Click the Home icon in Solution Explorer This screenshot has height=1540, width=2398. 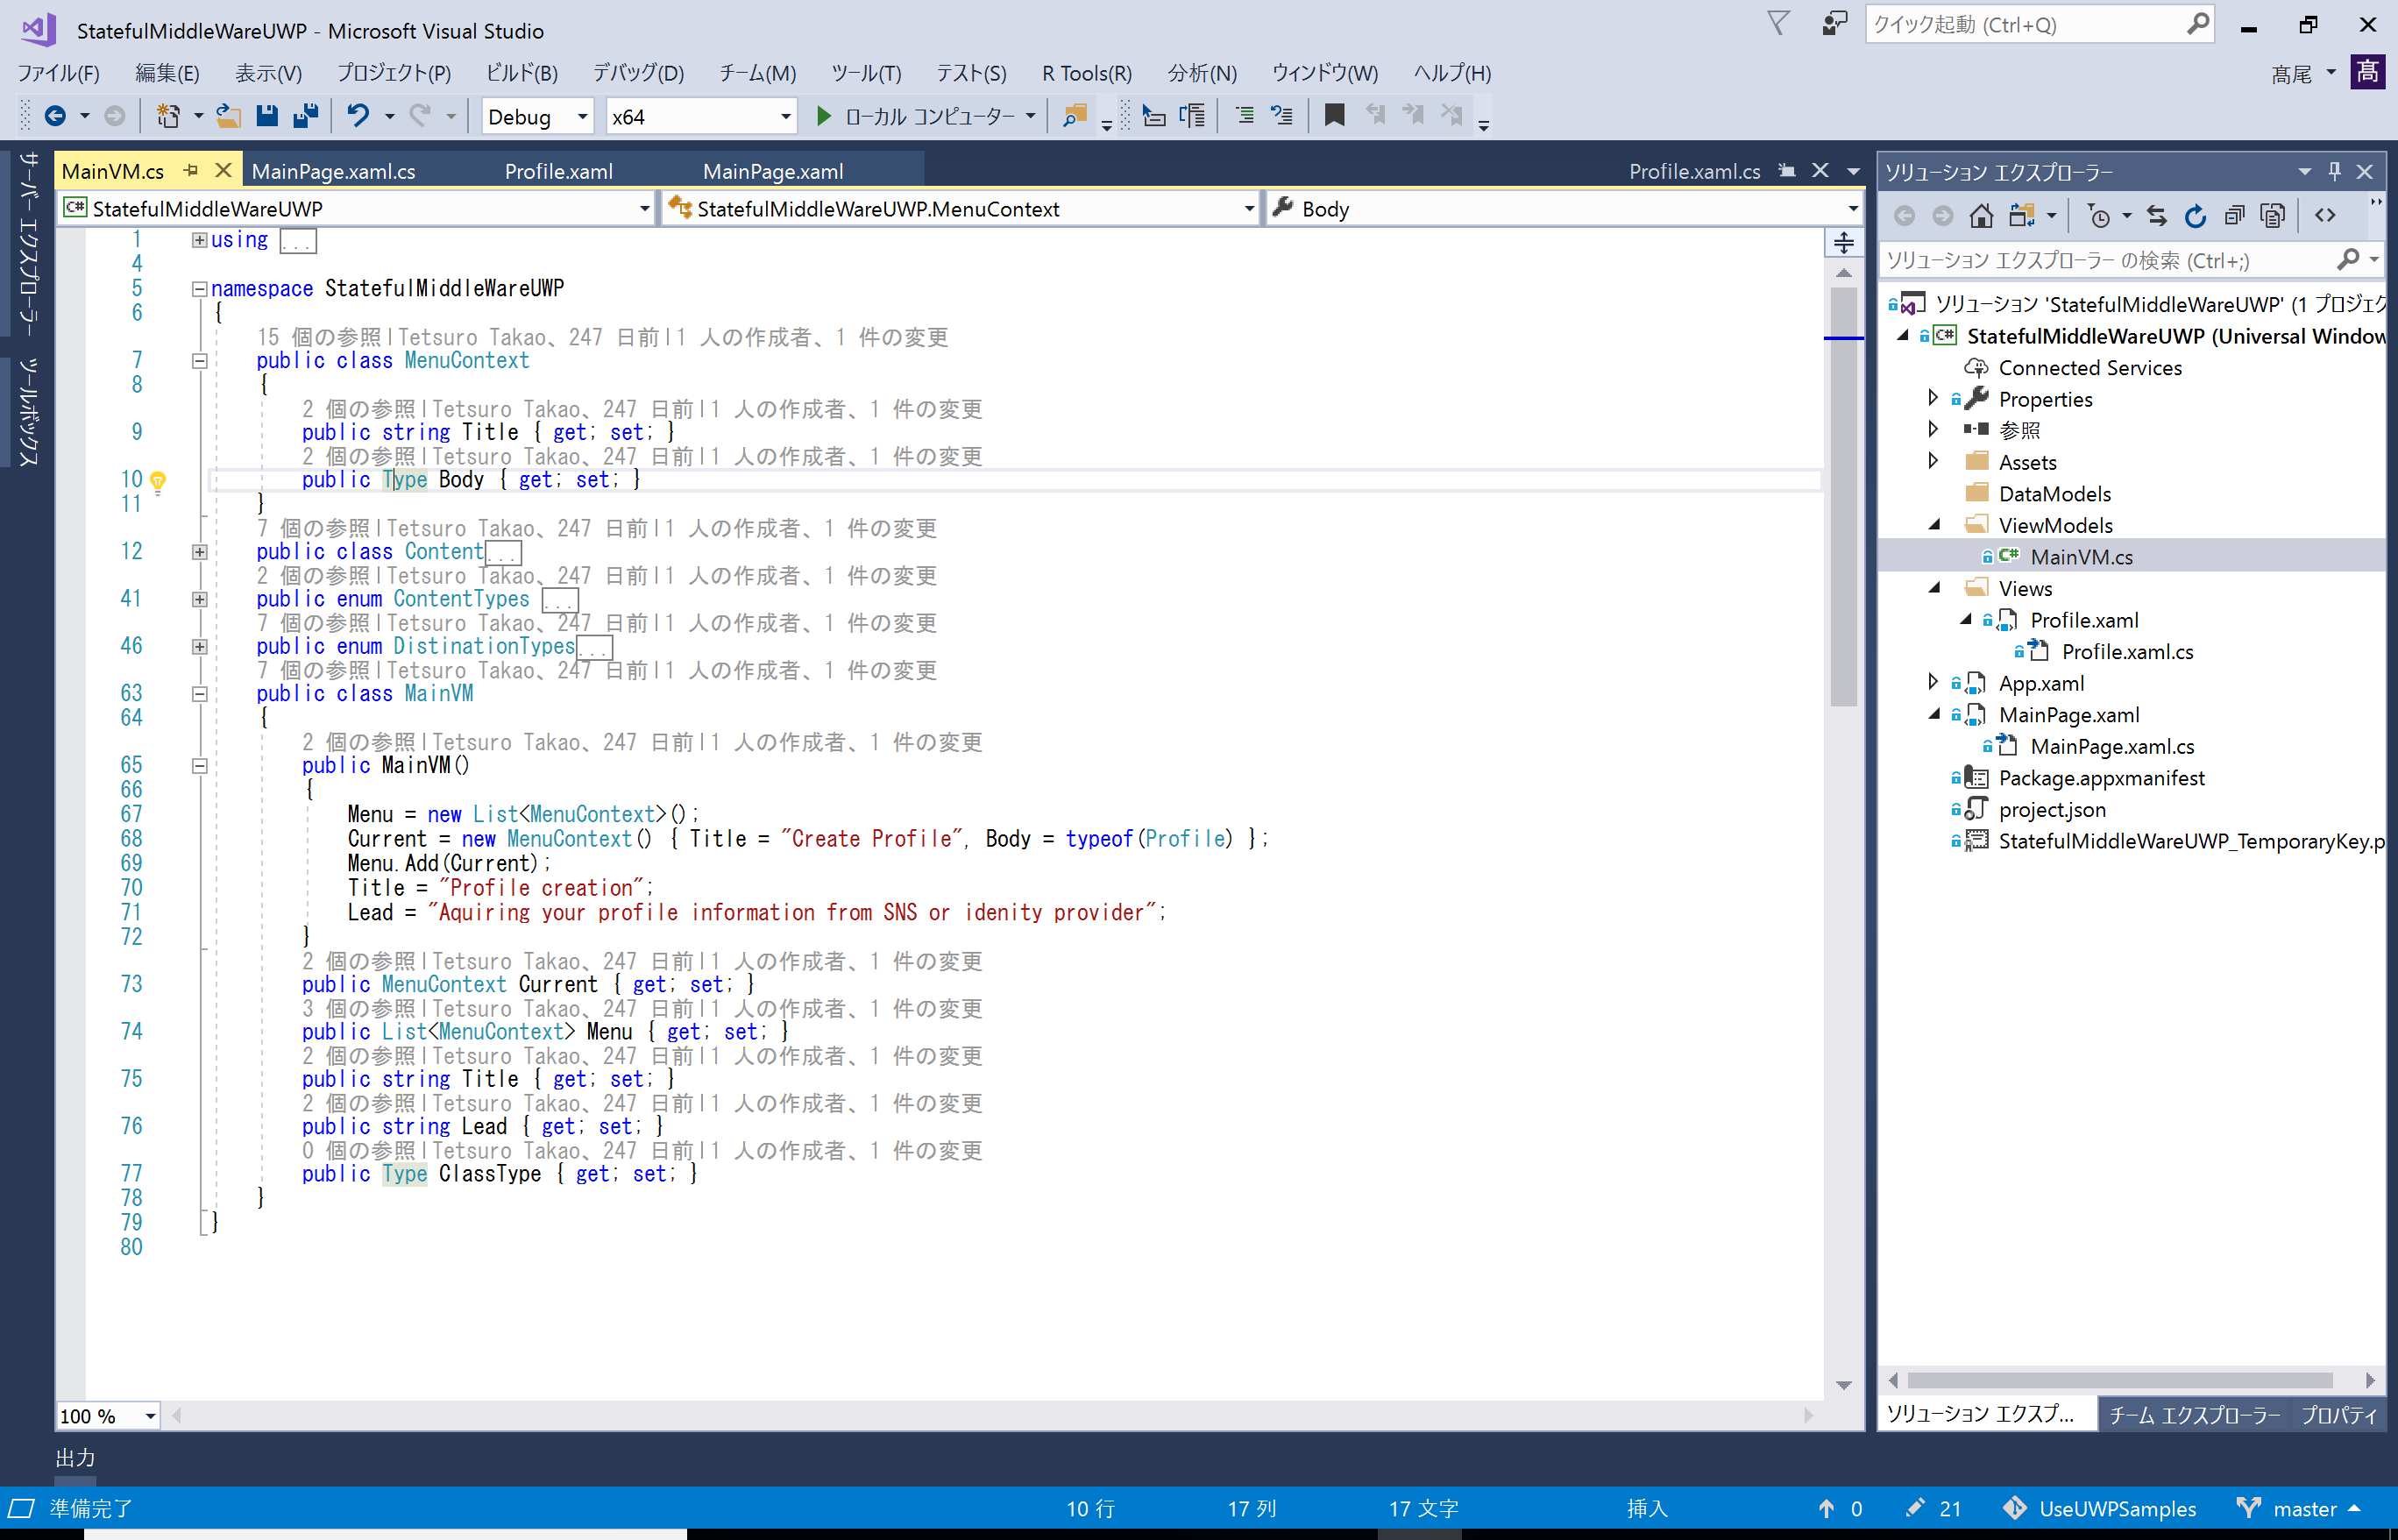tap(1981, 216)
